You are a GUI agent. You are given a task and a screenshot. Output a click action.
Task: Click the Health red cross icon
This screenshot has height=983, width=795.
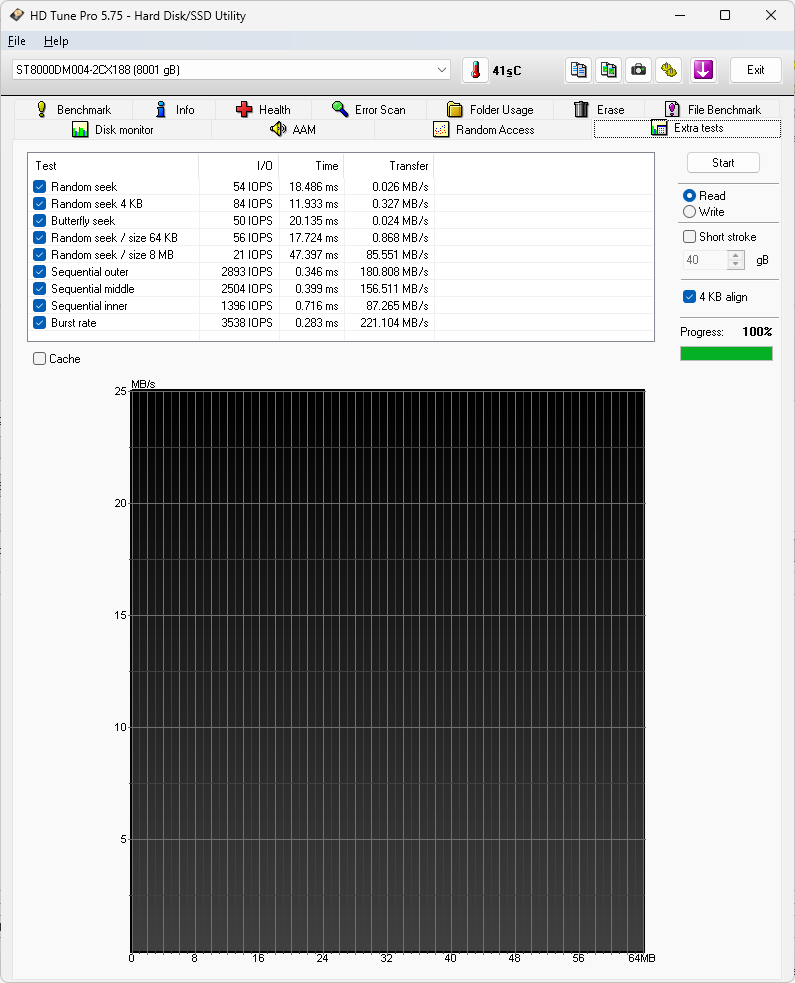[x=244, y=110]
